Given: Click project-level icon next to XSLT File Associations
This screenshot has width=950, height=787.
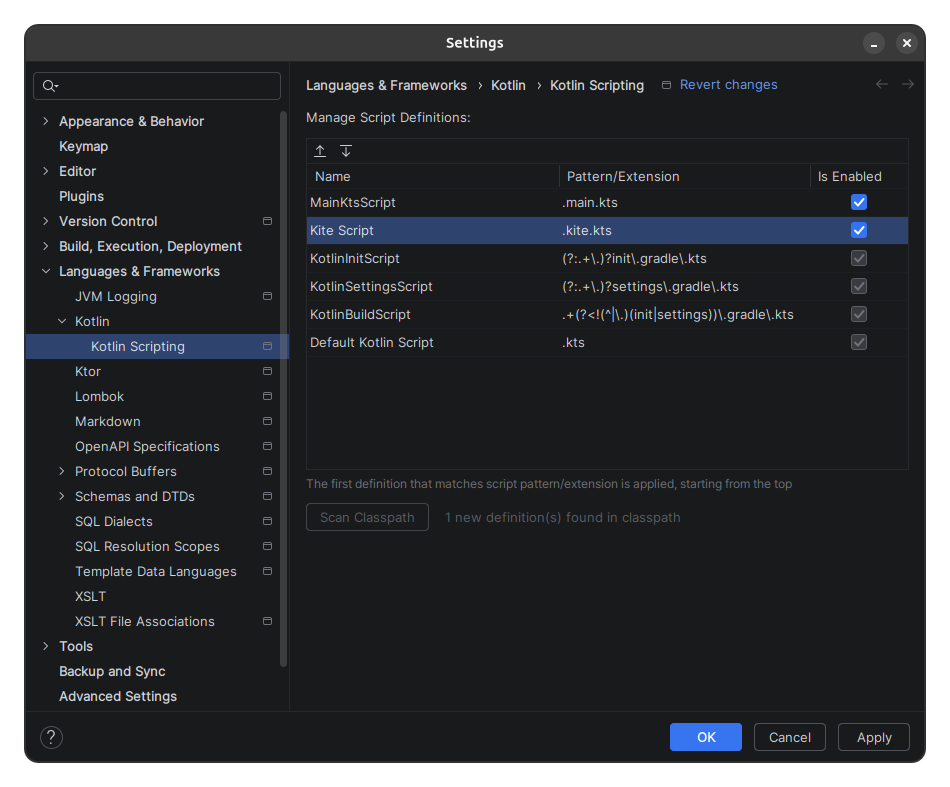Looking at the screenshot, I should coord(267,621).
